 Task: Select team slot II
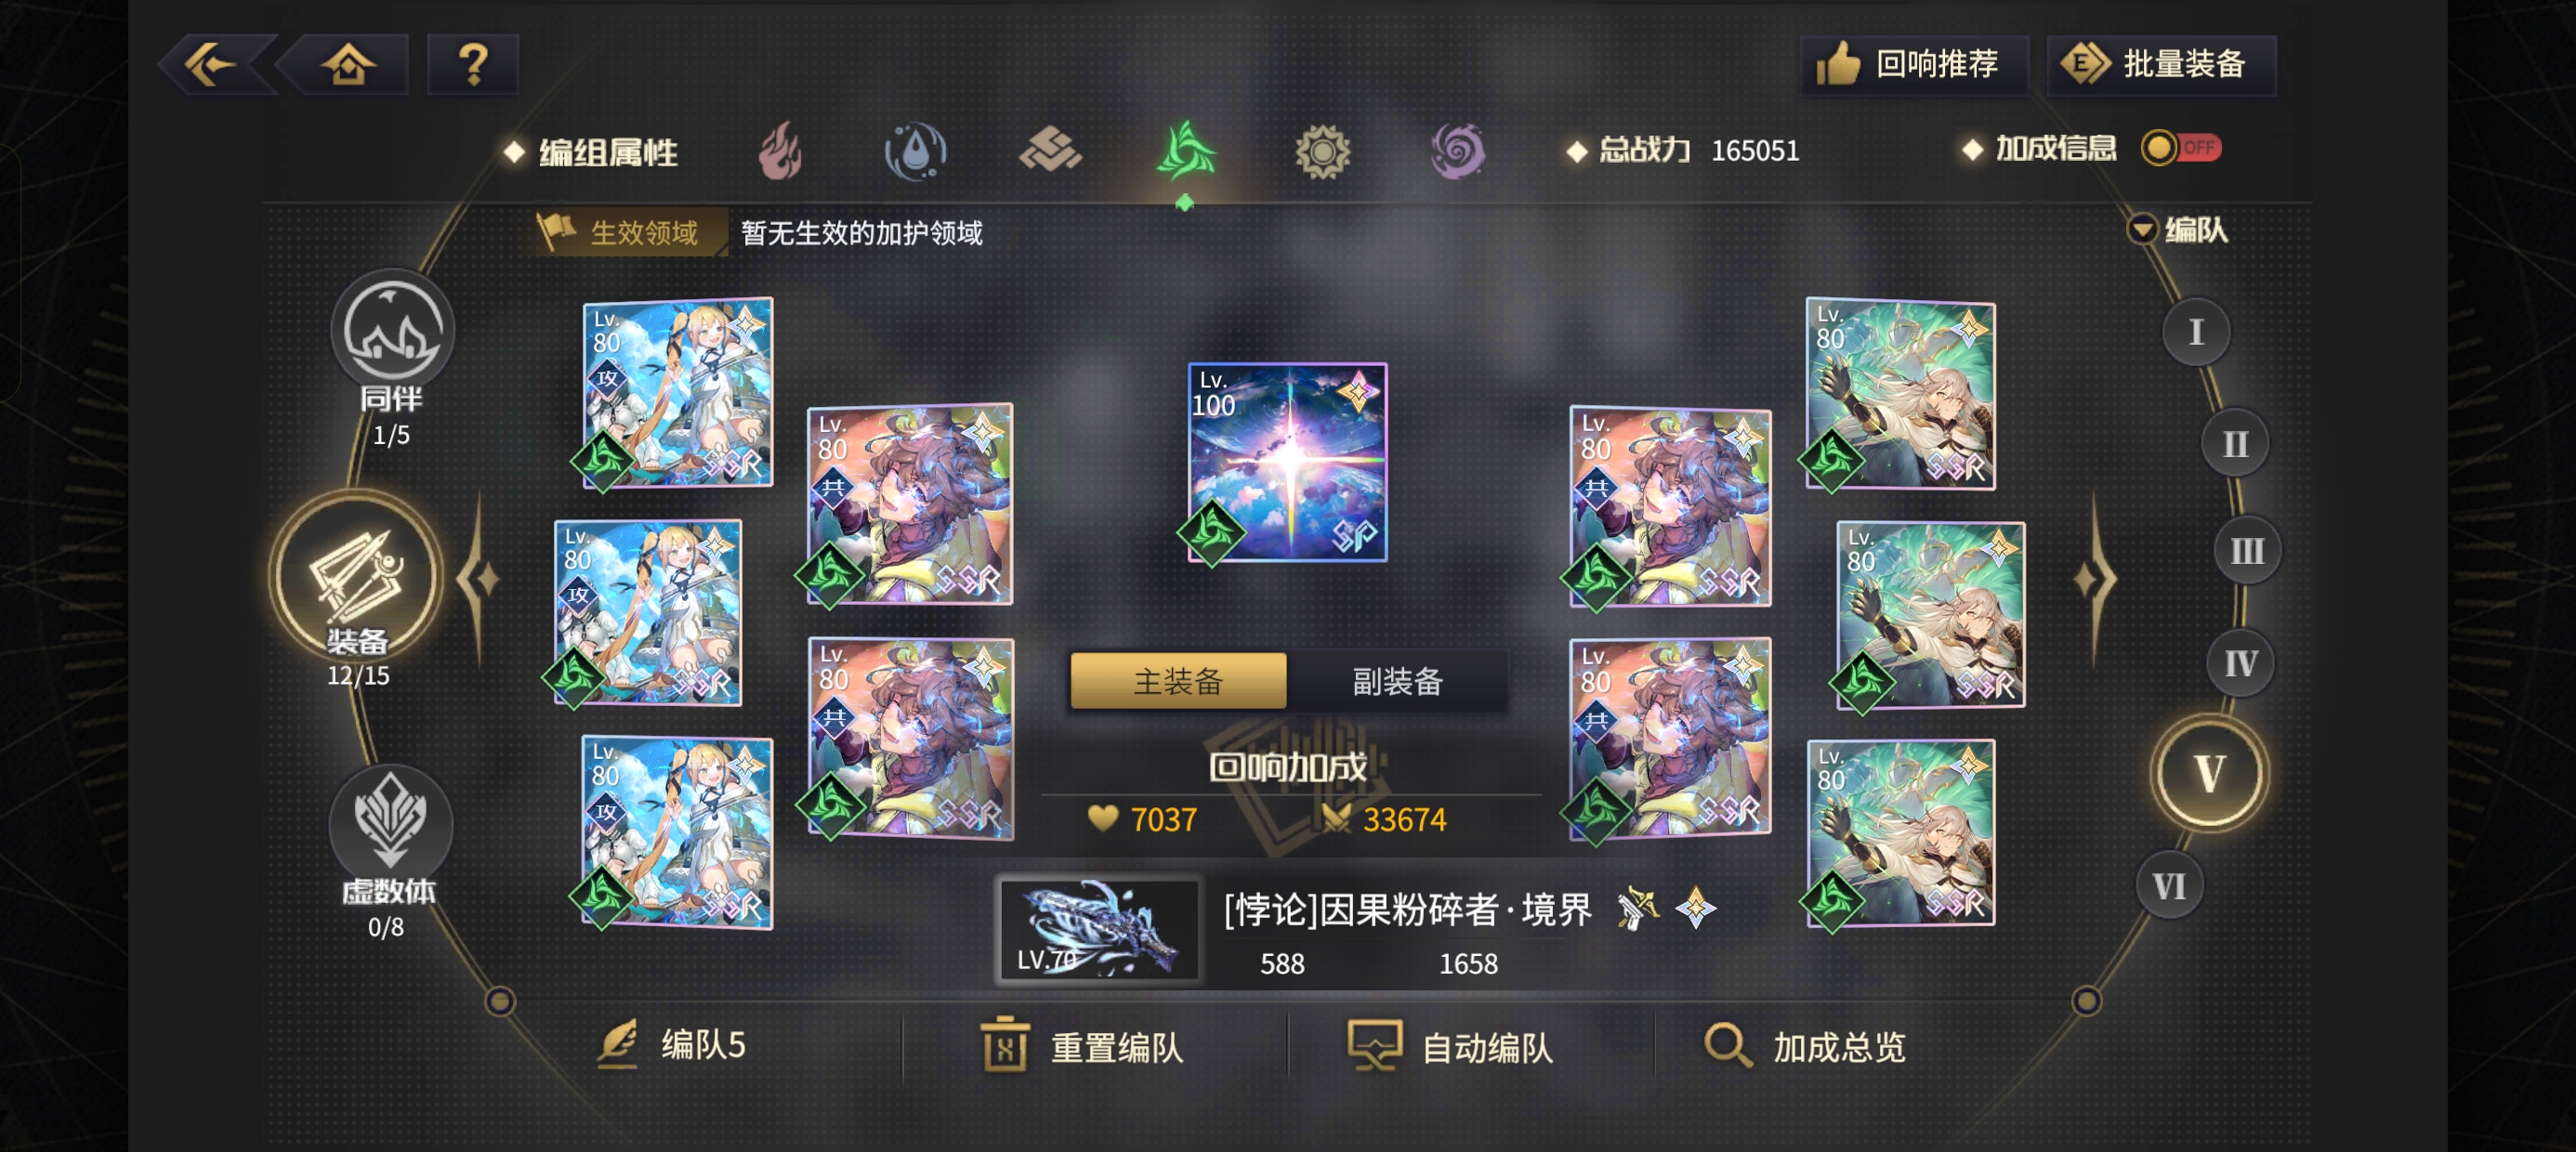coord(2234,443)
